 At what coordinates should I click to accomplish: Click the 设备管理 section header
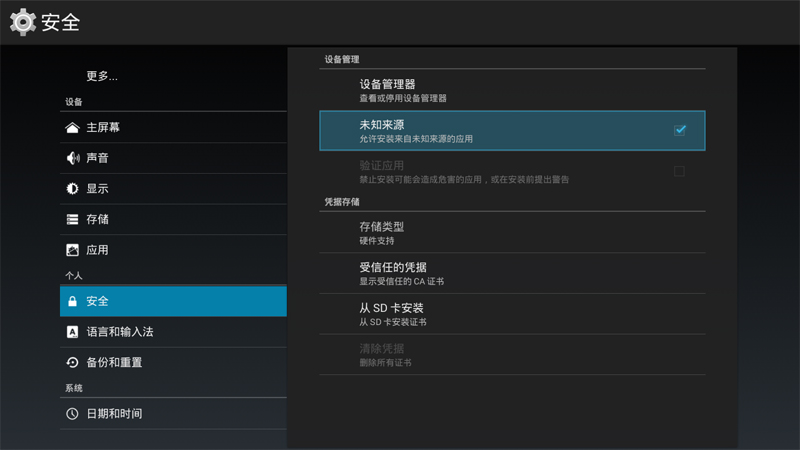[342, 59]
